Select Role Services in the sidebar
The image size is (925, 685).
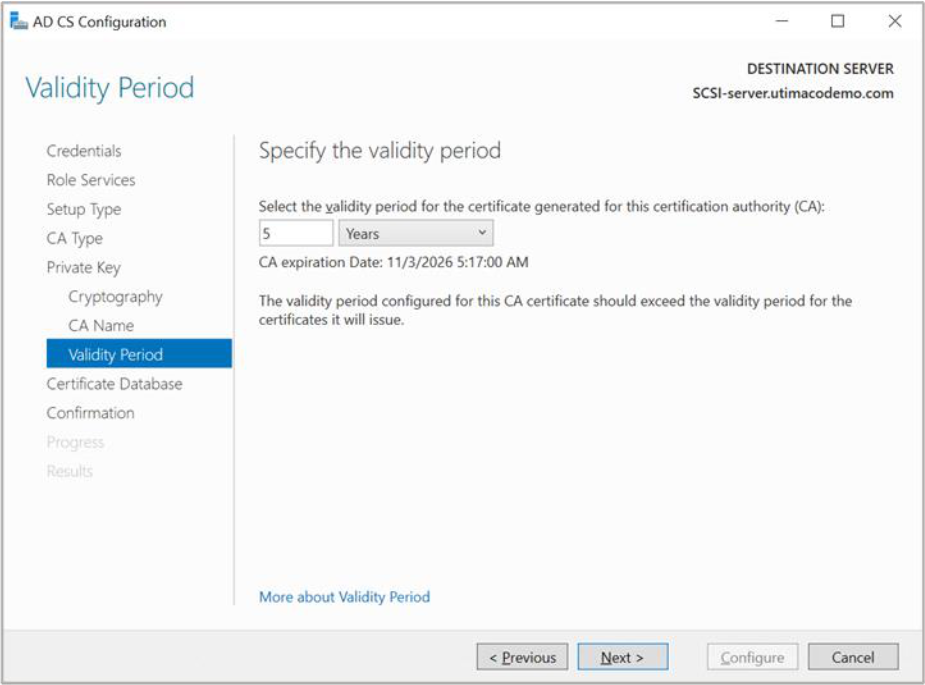[91, 180]
